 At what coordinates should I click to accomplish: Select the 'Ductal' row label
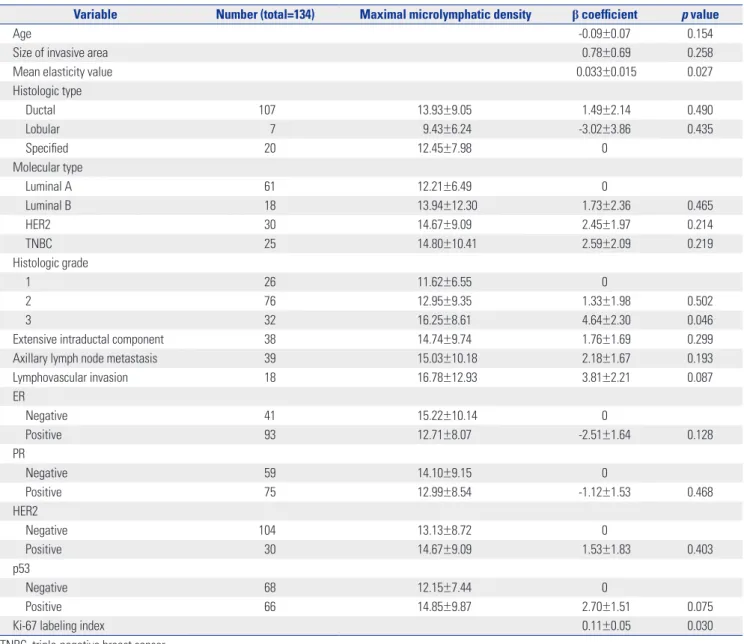pyautogui.click(x=40, y=110)
